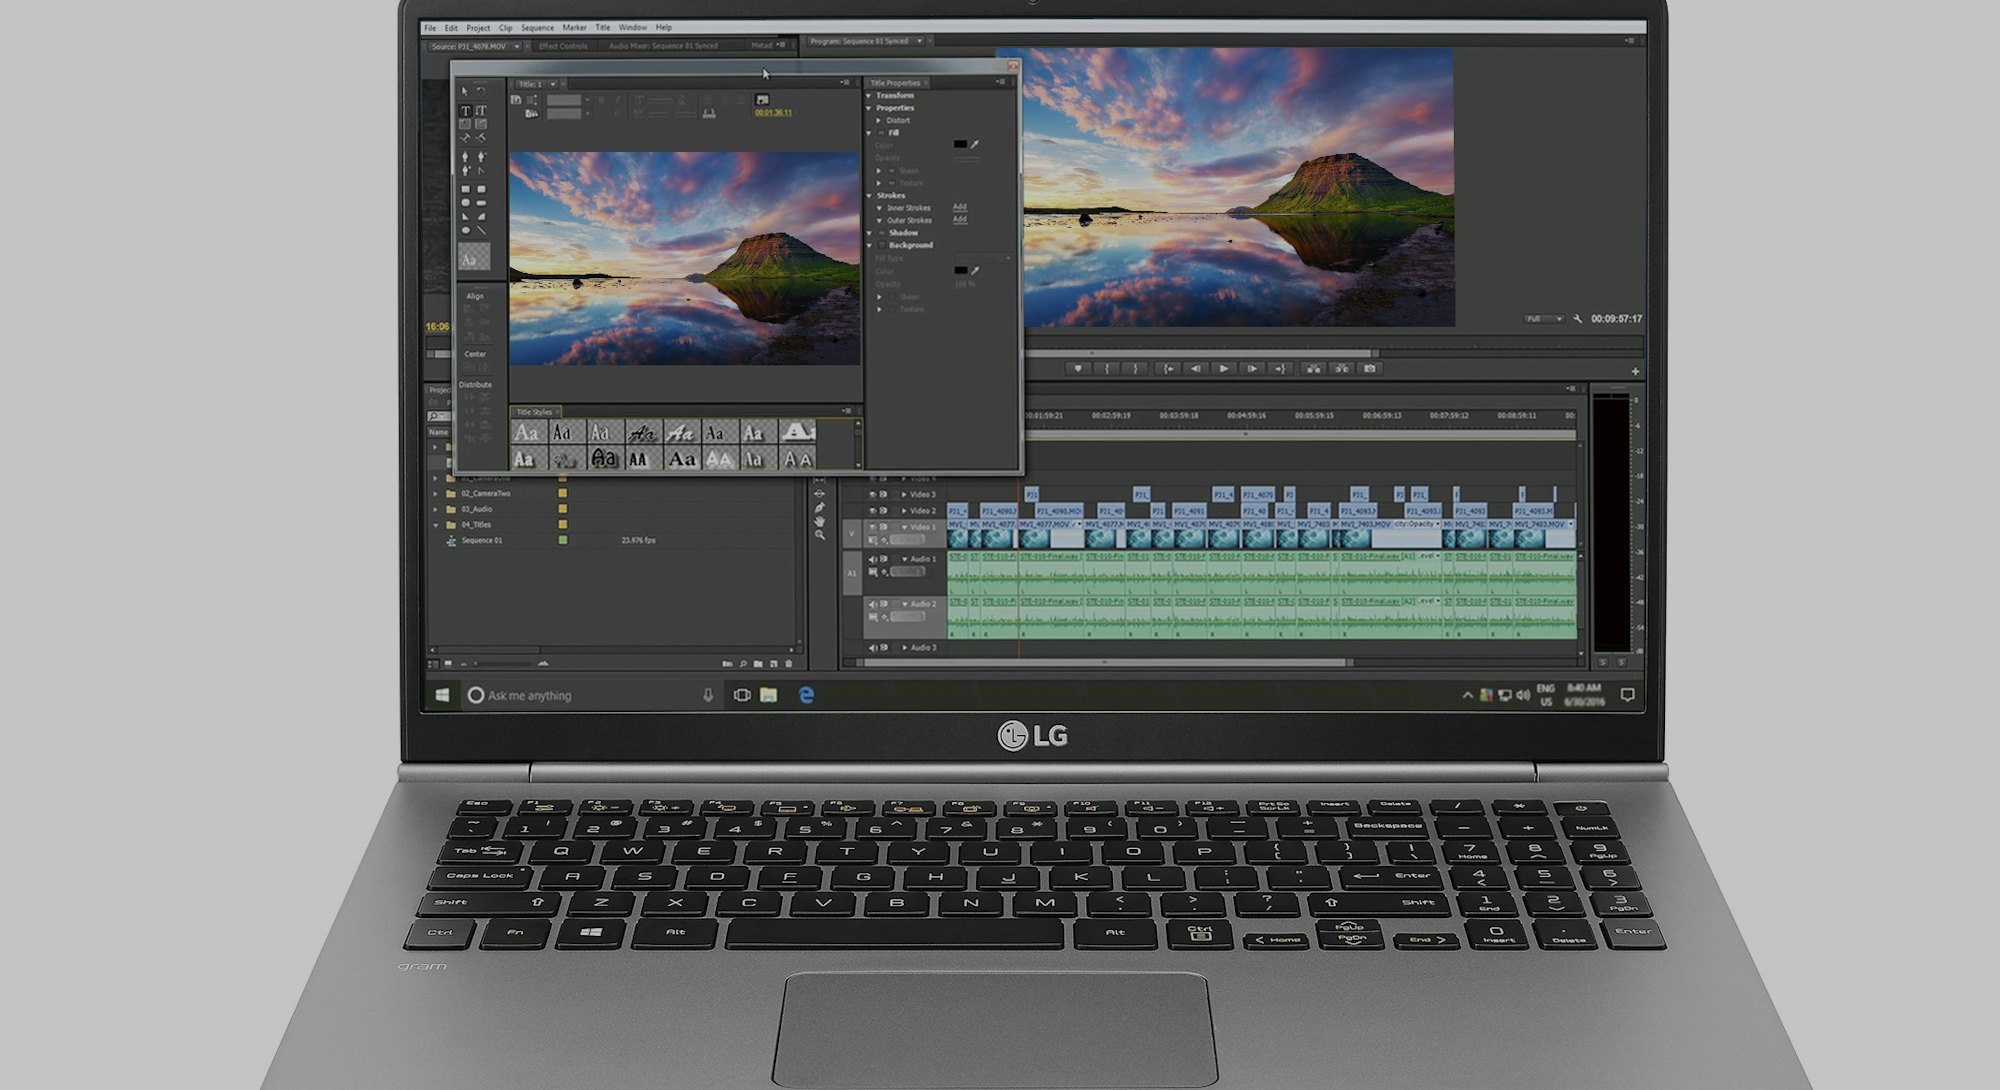Collapse the Transform section in Title Properties
Viewport: 2000px width, 1090px height.
click(869, 95)
